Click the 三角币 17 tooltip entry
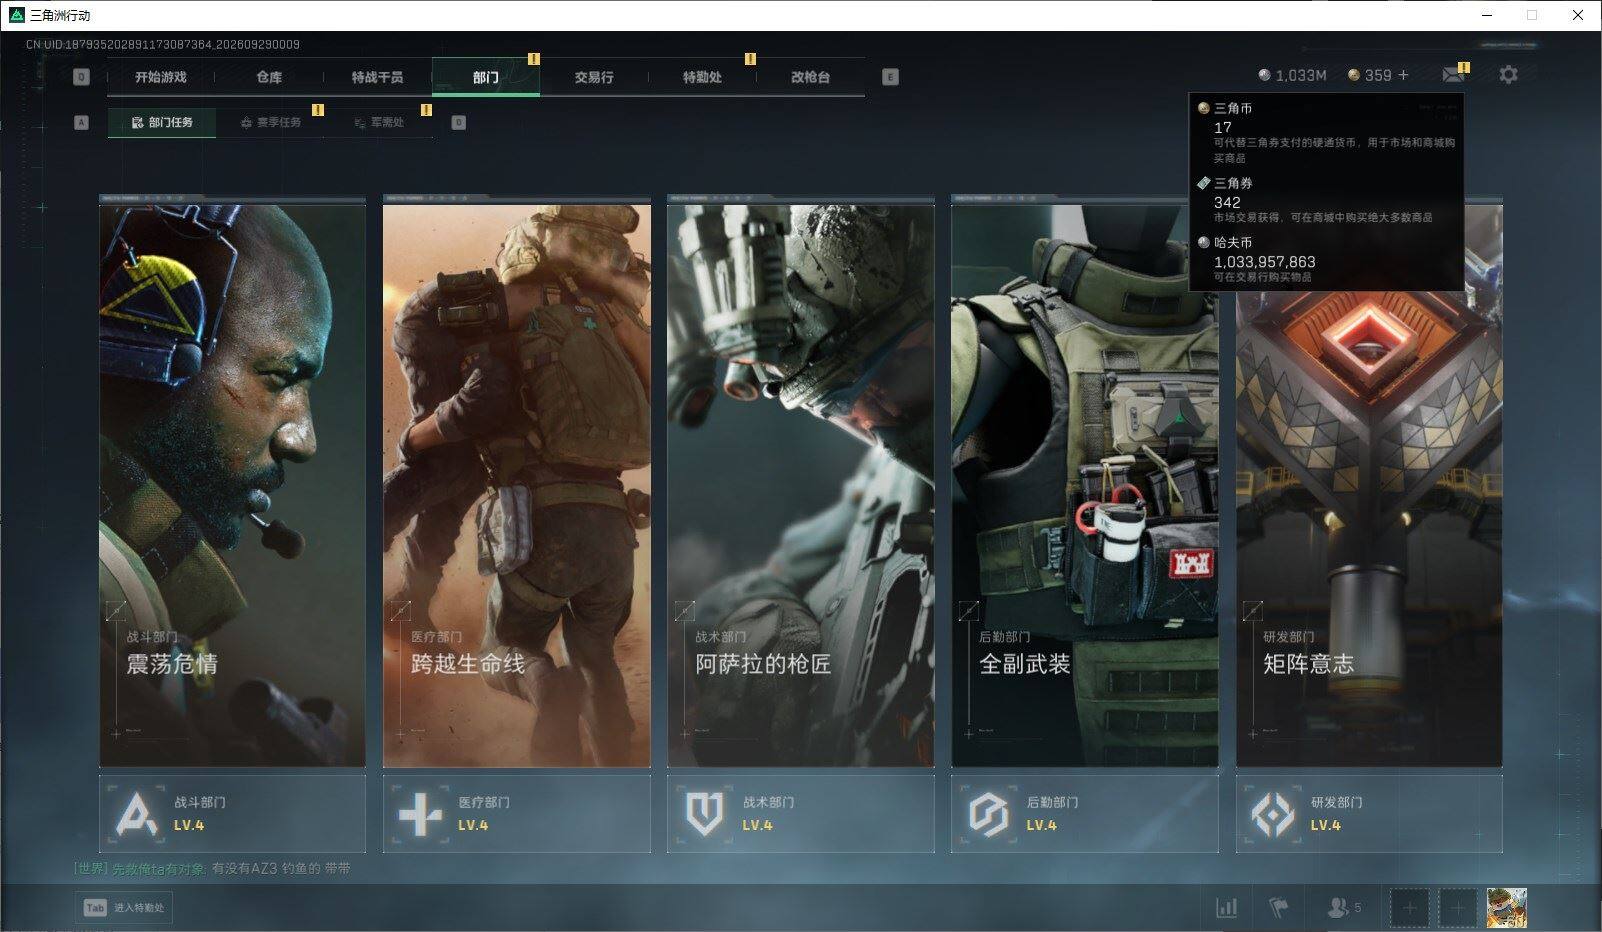Viewport: 1602px width, 932px height. tap(1326, 132)
